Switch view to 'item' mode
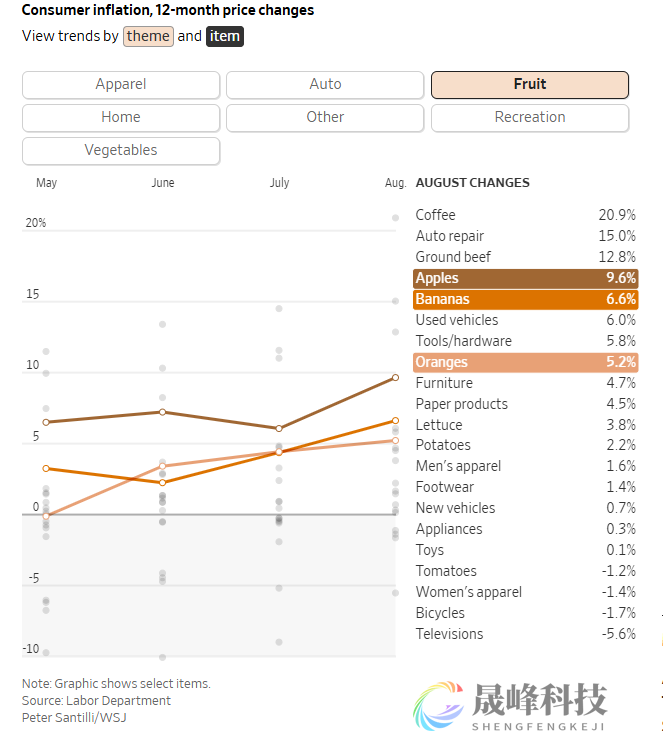 [224, 36]
